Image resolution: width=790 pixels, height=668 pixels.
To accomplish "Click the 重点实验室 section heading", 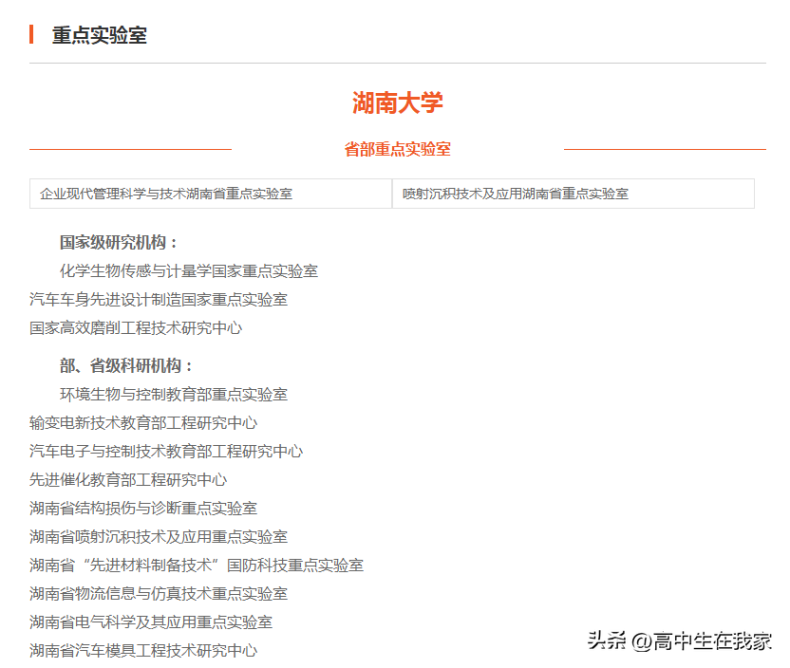I will (x=99, y=35).
